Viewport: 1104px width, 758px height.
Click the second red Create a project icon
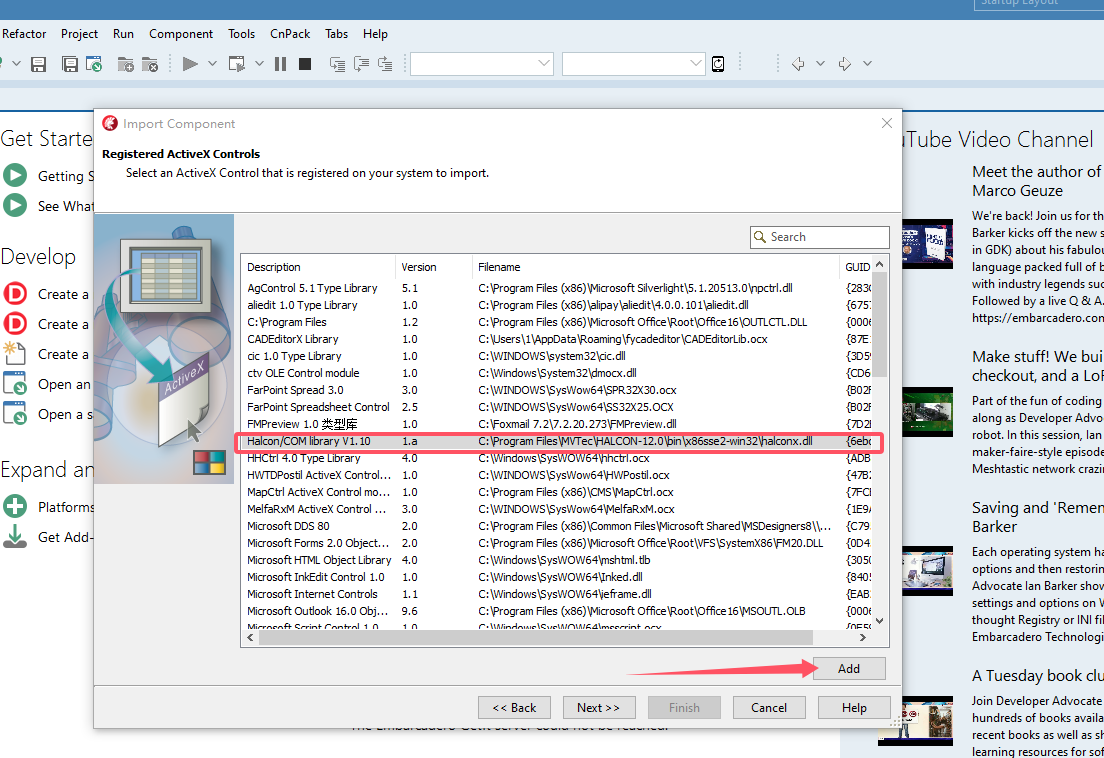tap(15, 324)
